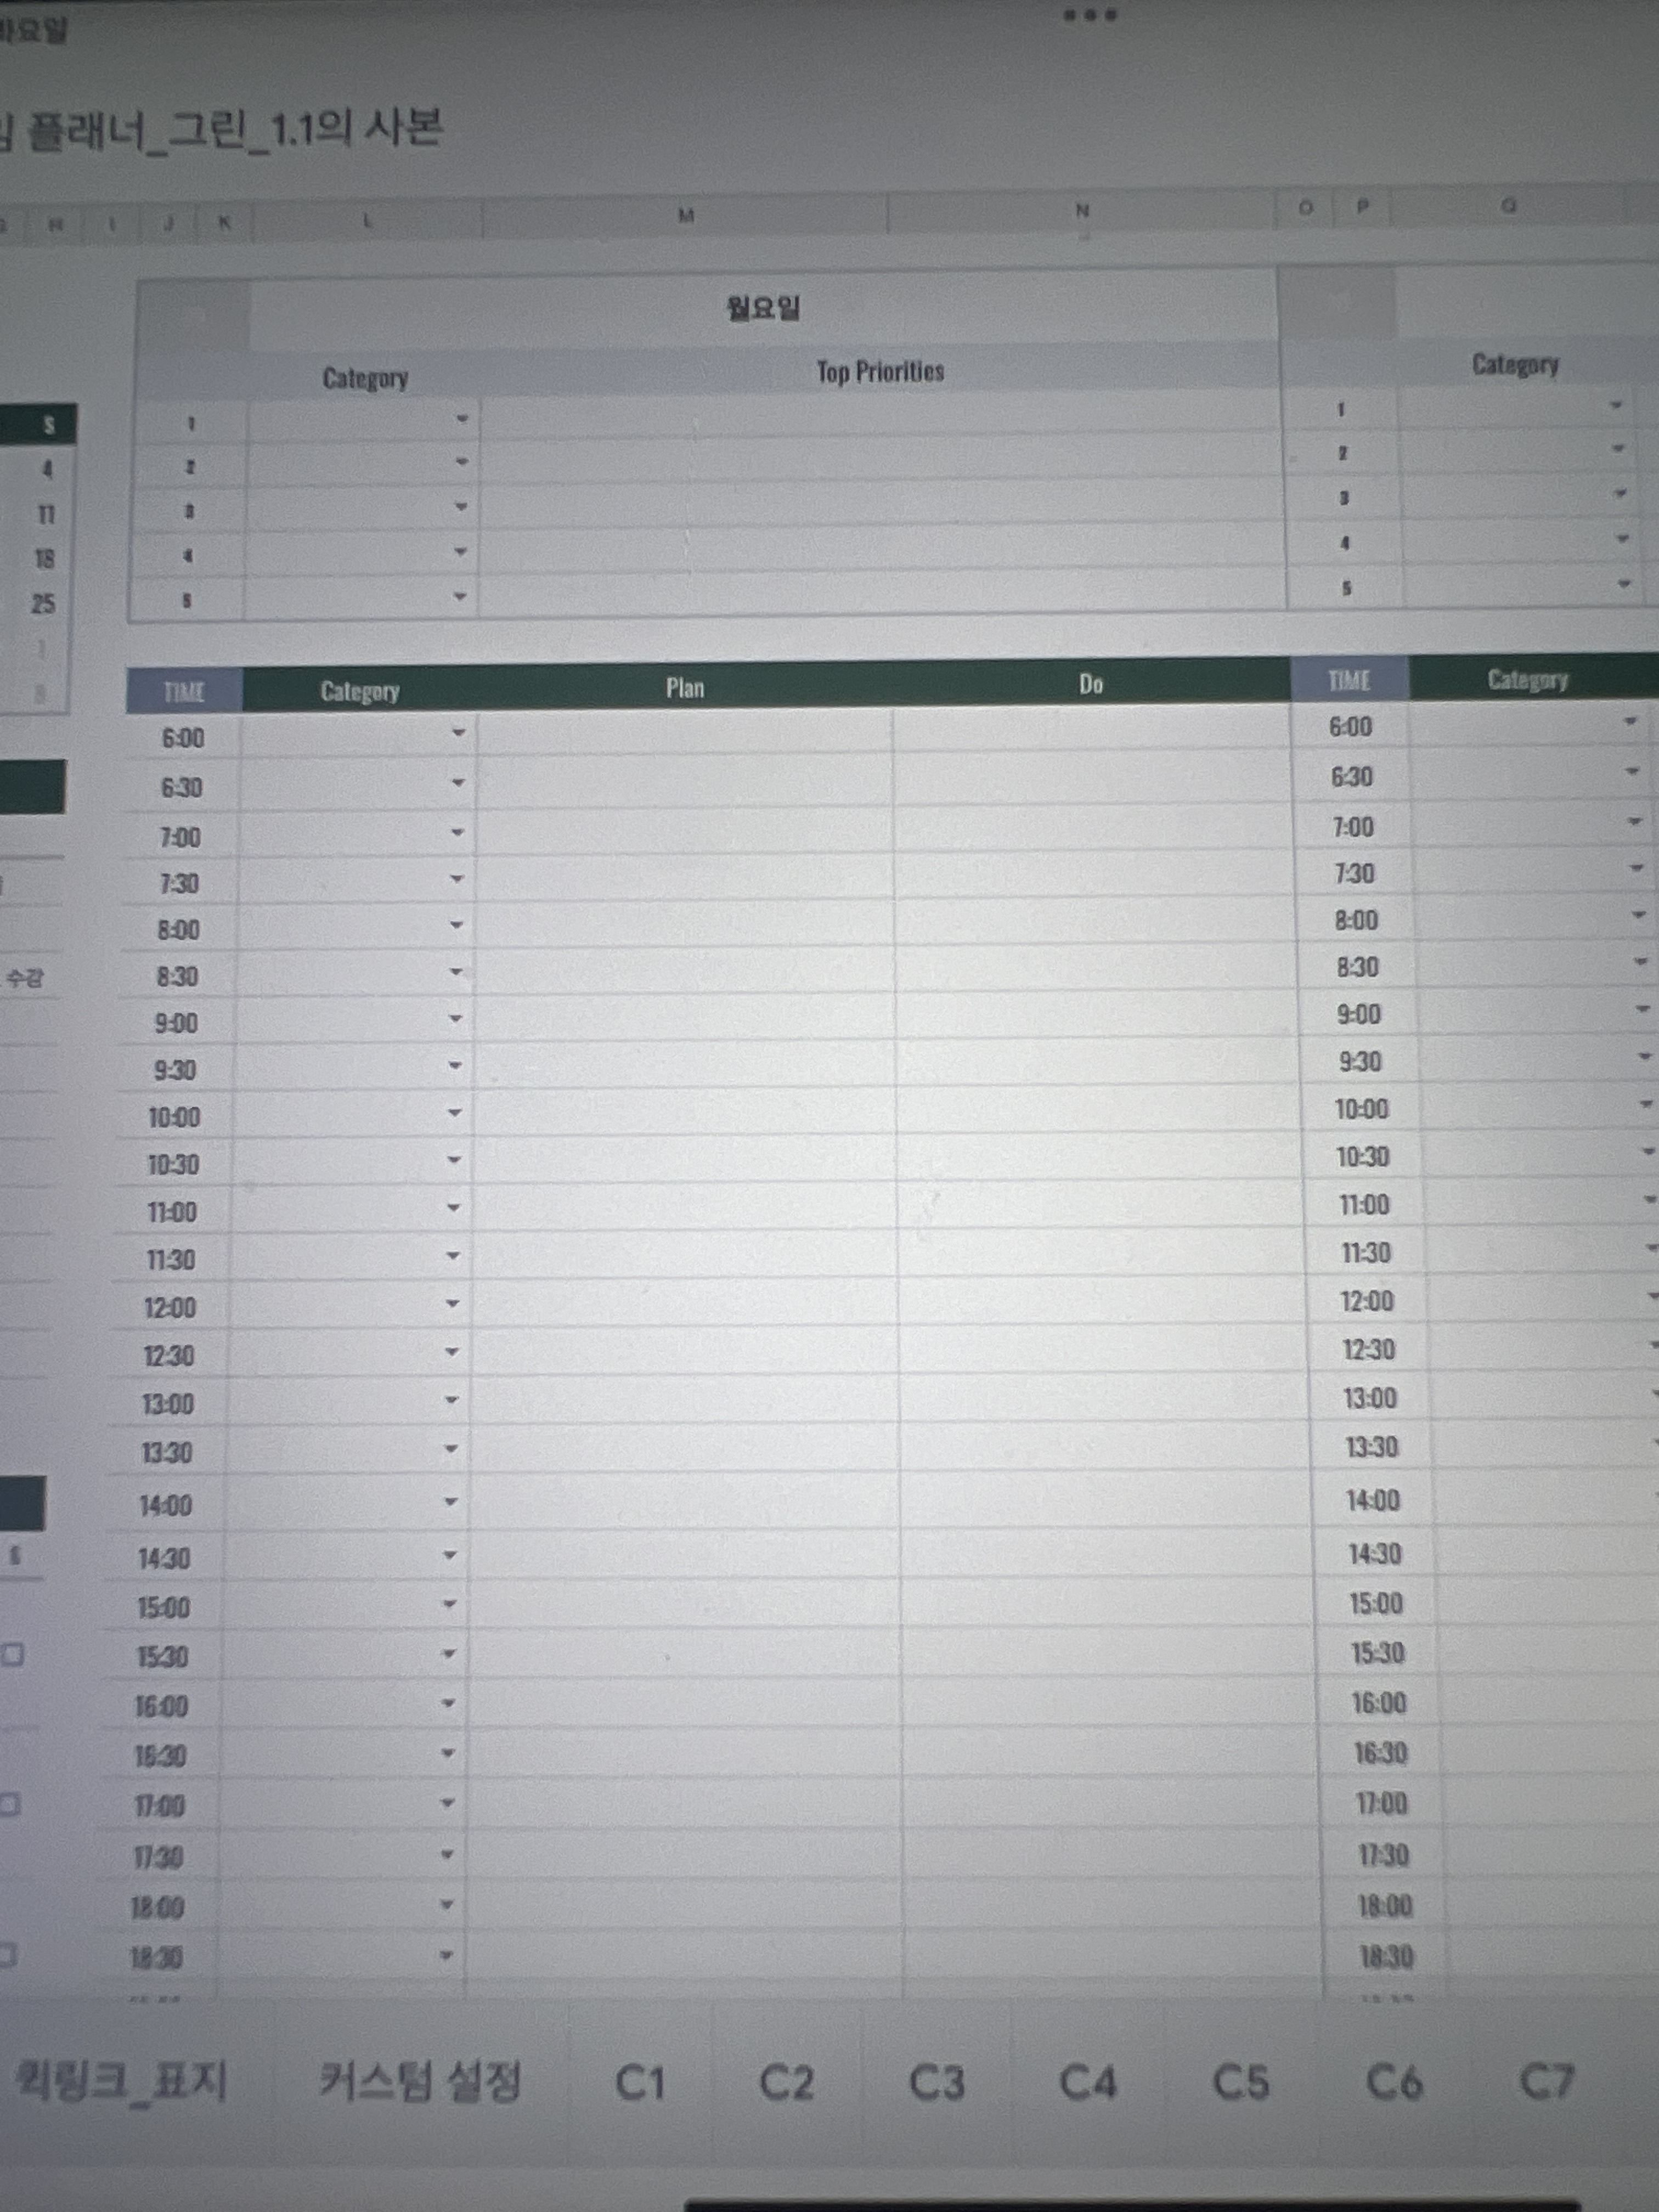
Task: Select column L header
Action: [367, 221]
